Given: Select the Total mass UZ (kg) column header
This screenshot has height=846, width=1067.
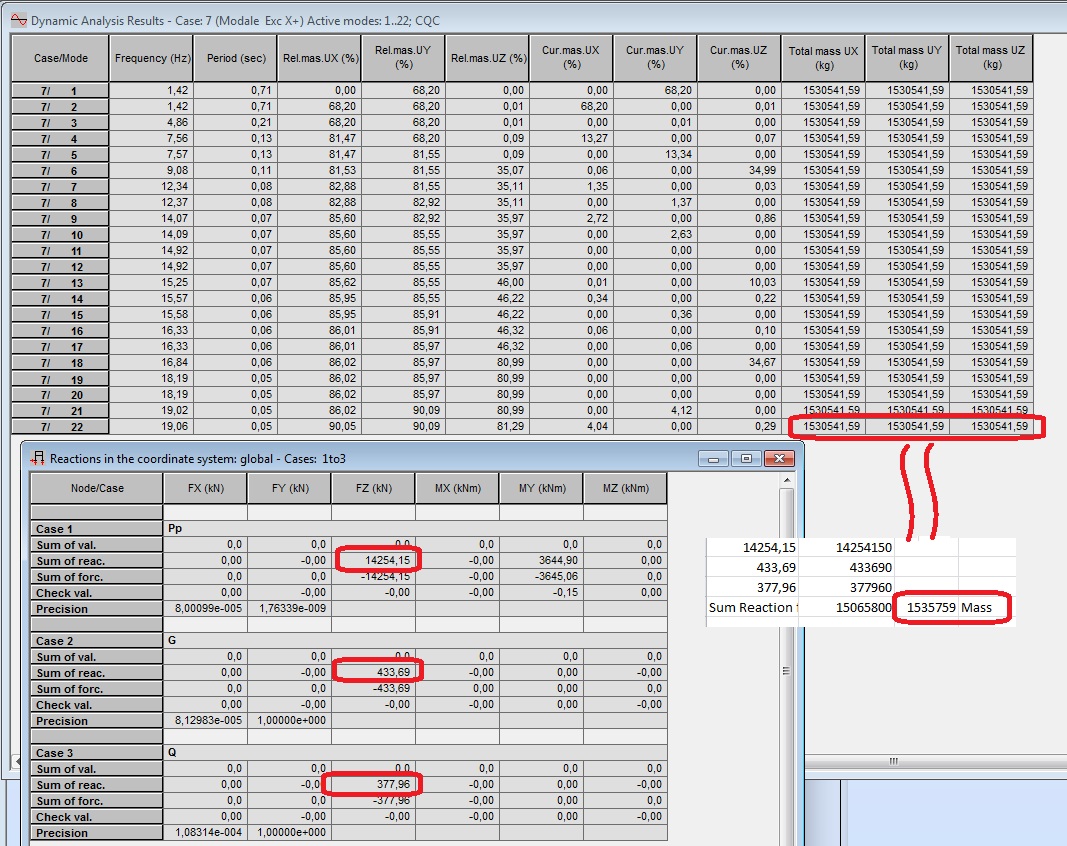Looking at the screenshot, I should point(990,58).
